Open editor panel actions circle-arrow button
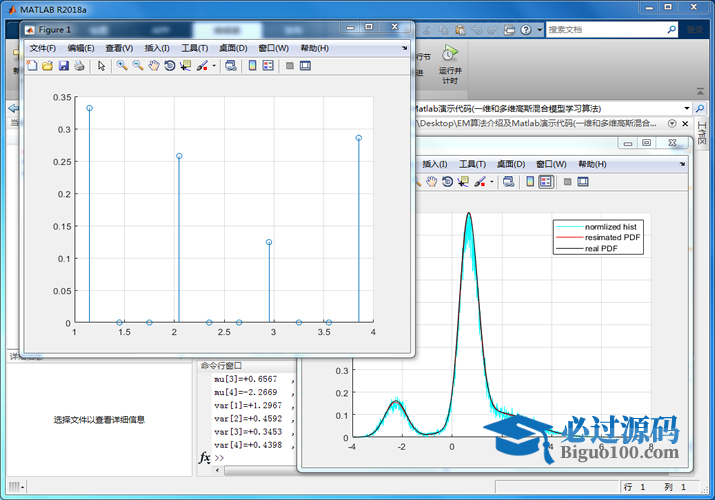The width and height of the screenshot is (715, 500). click(672, 124)
